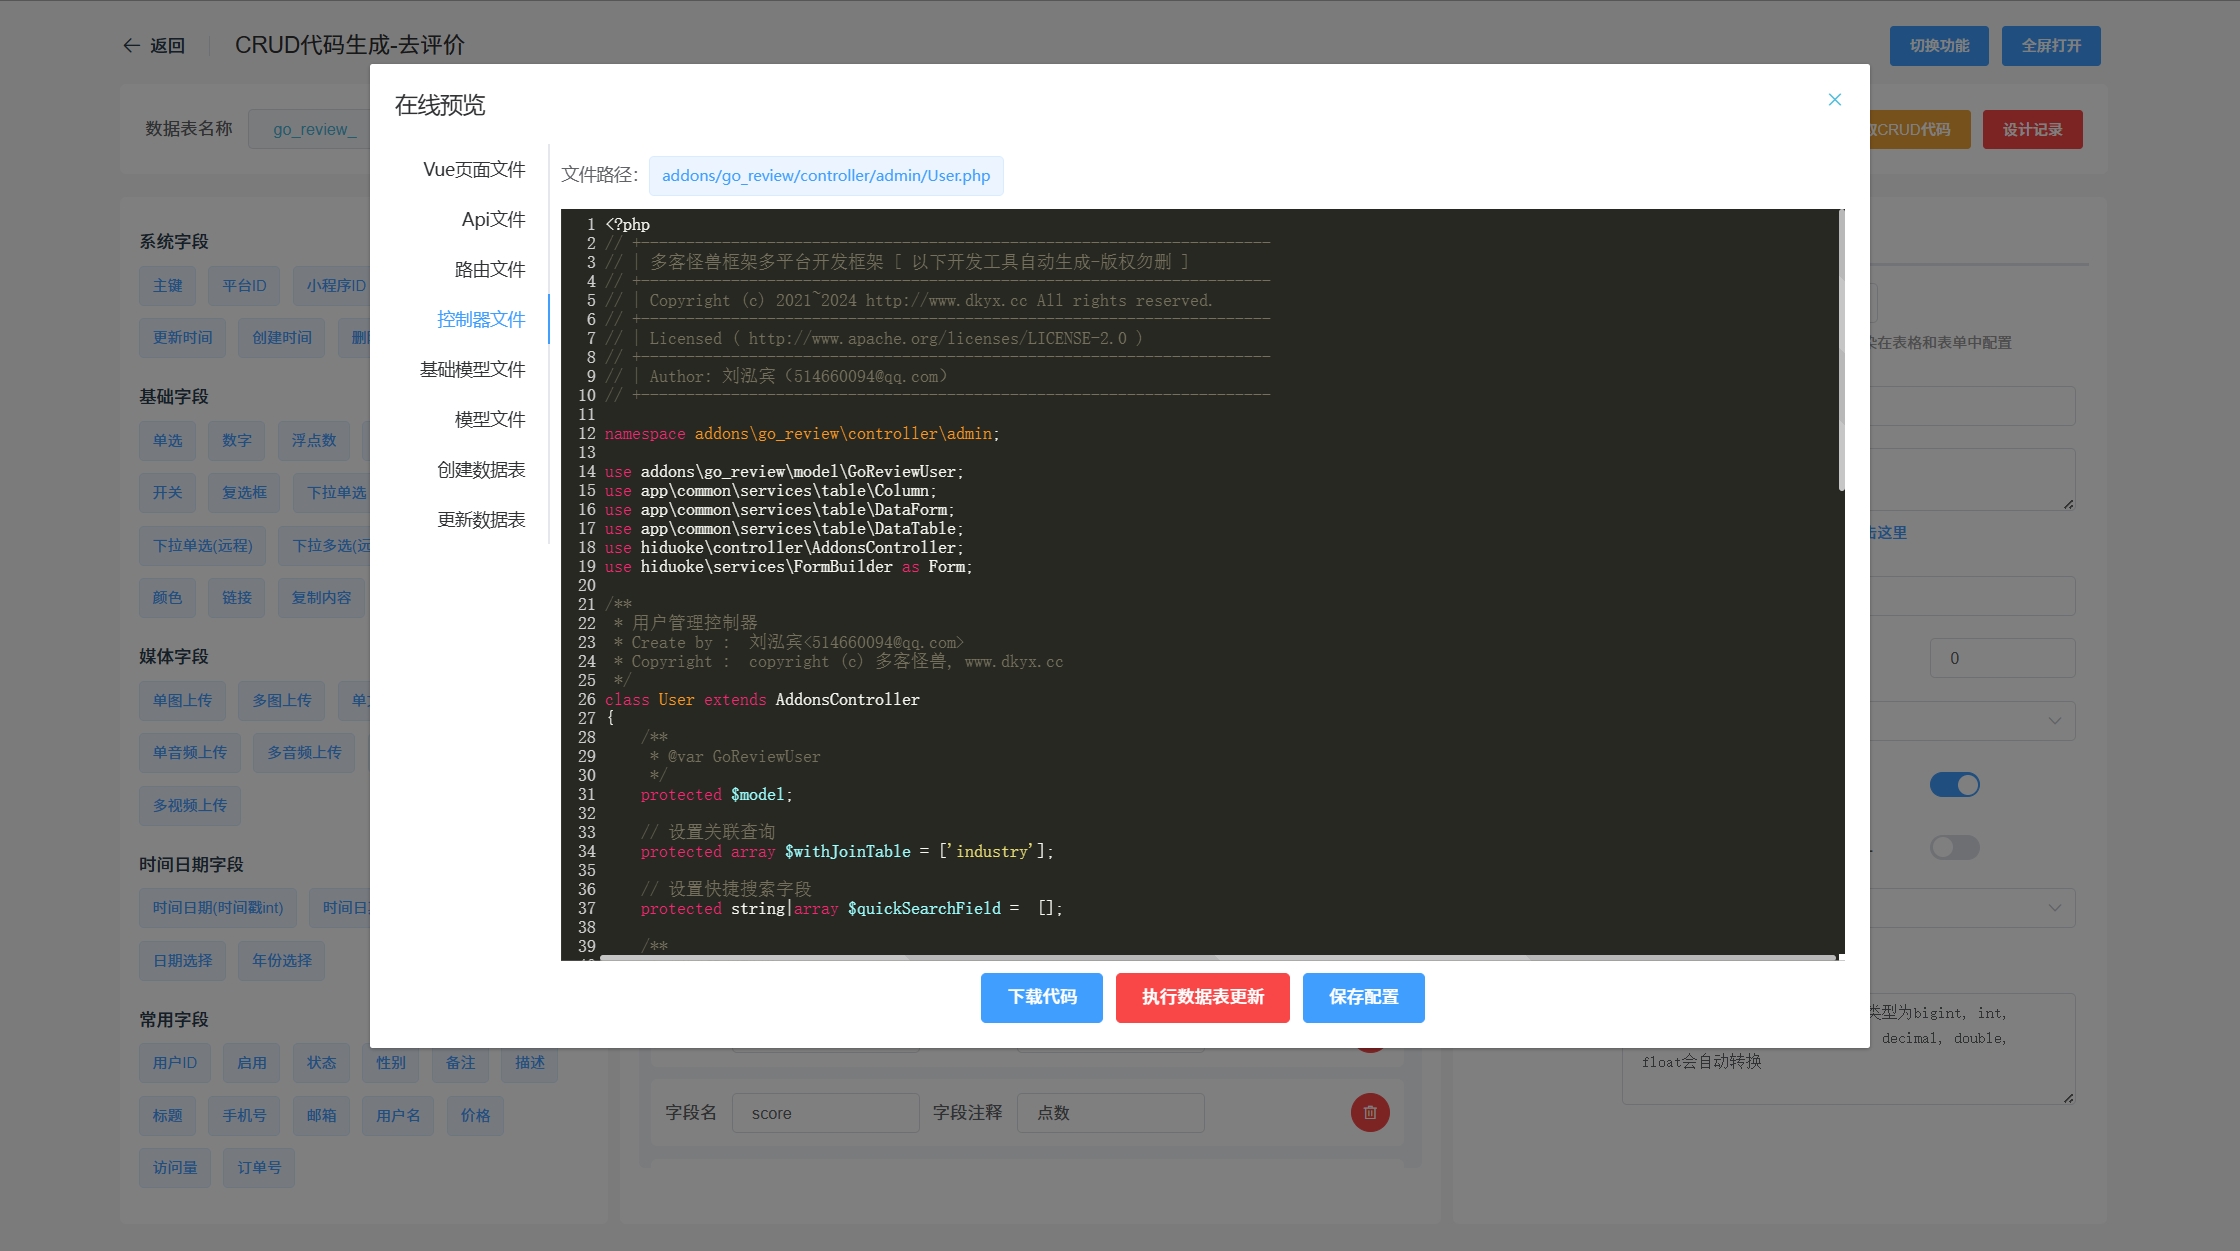Image resolution: width=2240 pixels, height=1251 pixels.
Task: Close the 在线预览 dialog with the X icon
Action: (1834, 99)
